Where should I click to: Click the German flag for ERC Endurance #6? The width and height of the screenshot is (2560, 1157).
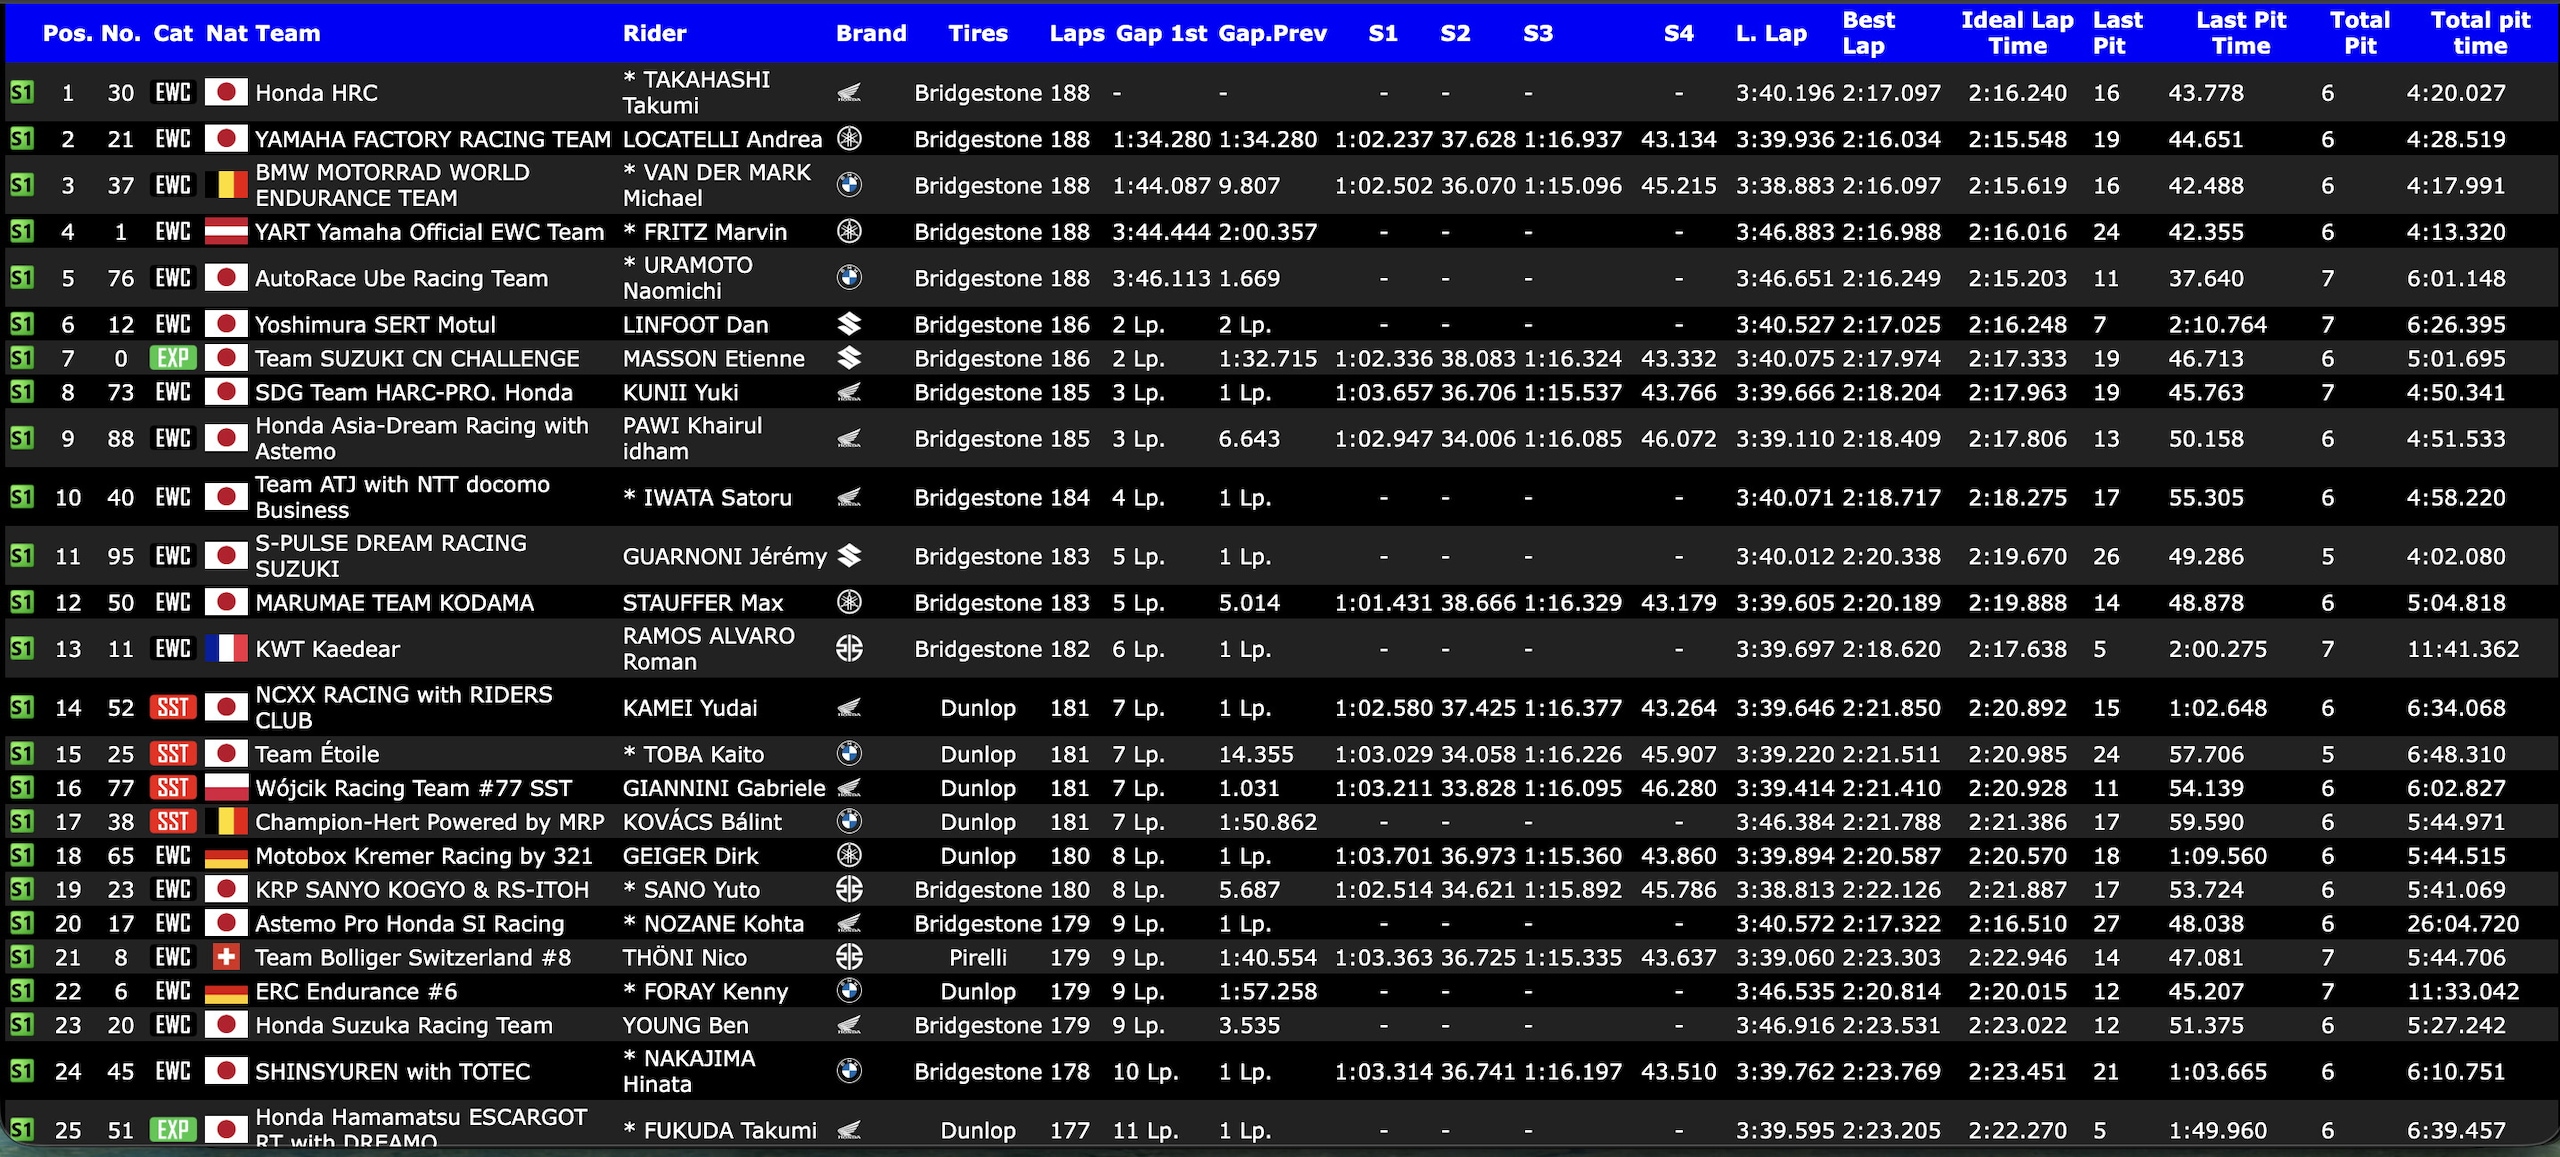tap(226, 992)
